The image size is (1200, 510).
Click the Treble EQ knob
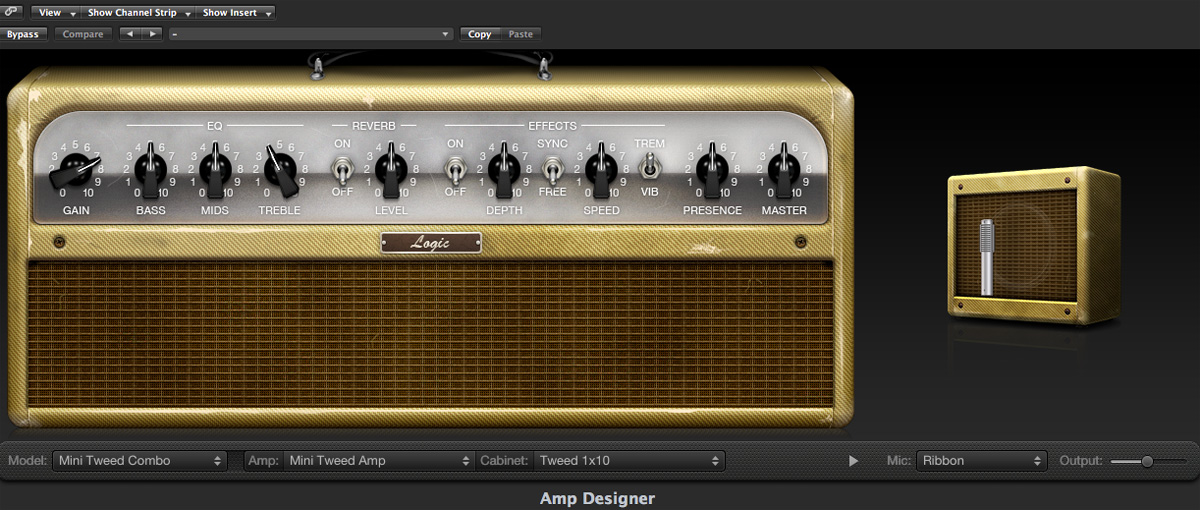(x=281, y=171)
